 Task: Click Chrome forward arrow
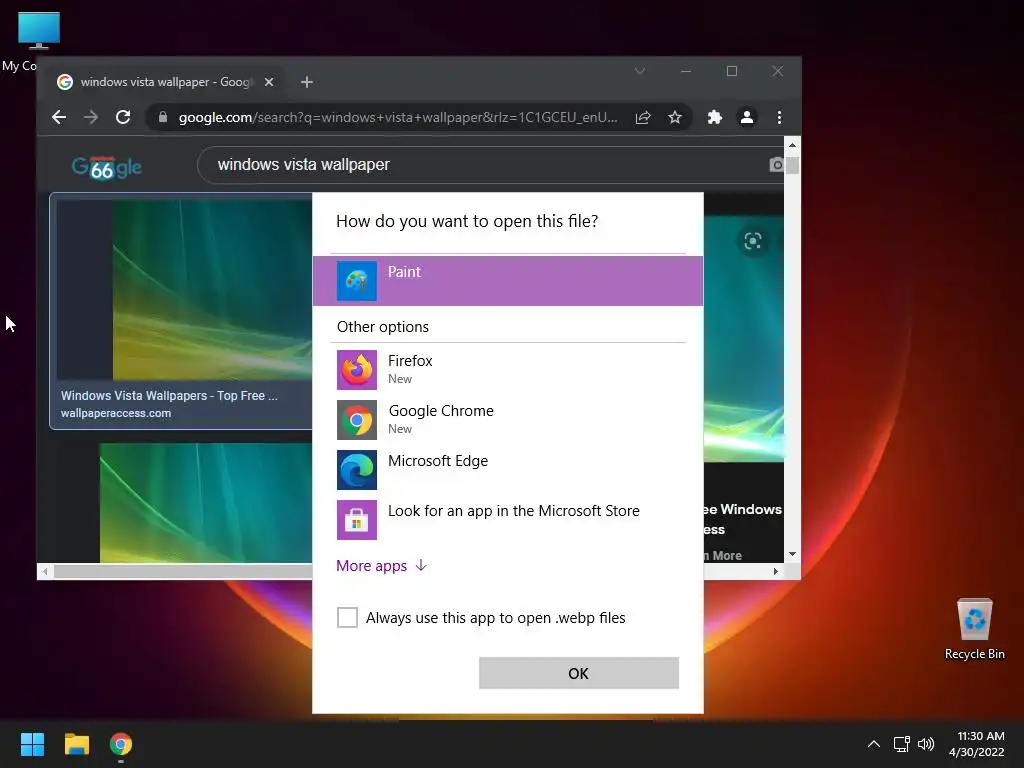91,117
